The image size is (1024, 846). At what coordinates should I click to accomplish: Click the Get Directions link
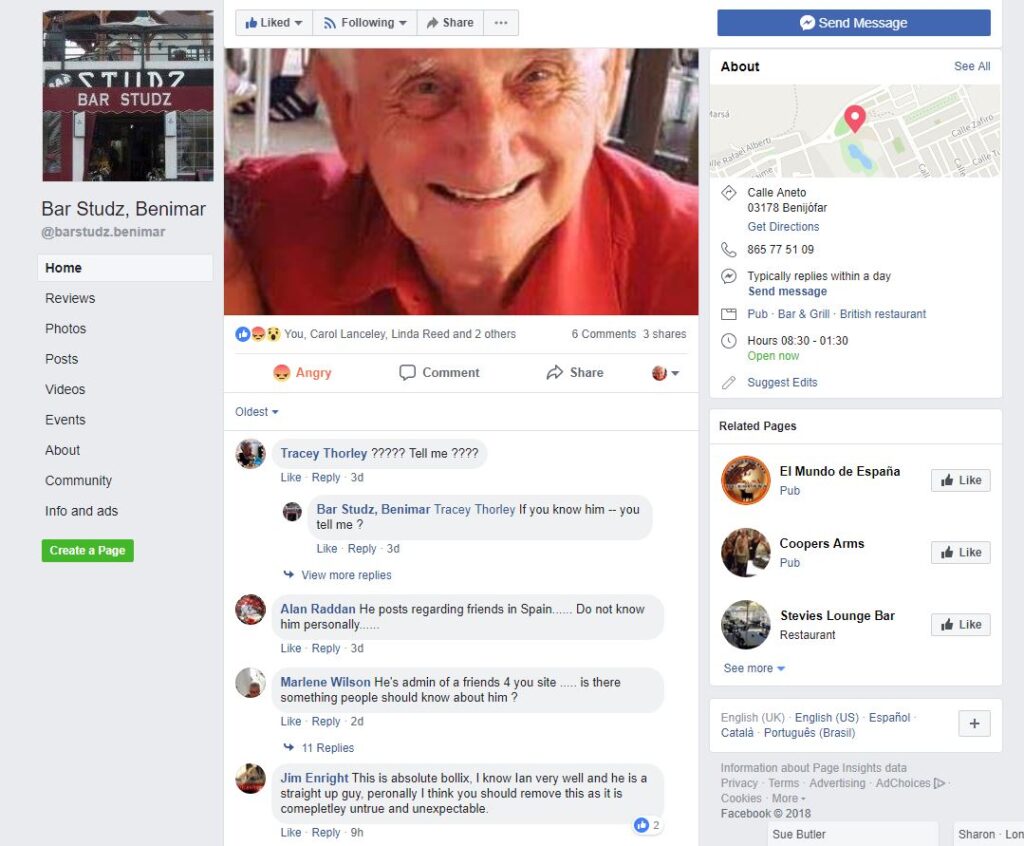783,227
